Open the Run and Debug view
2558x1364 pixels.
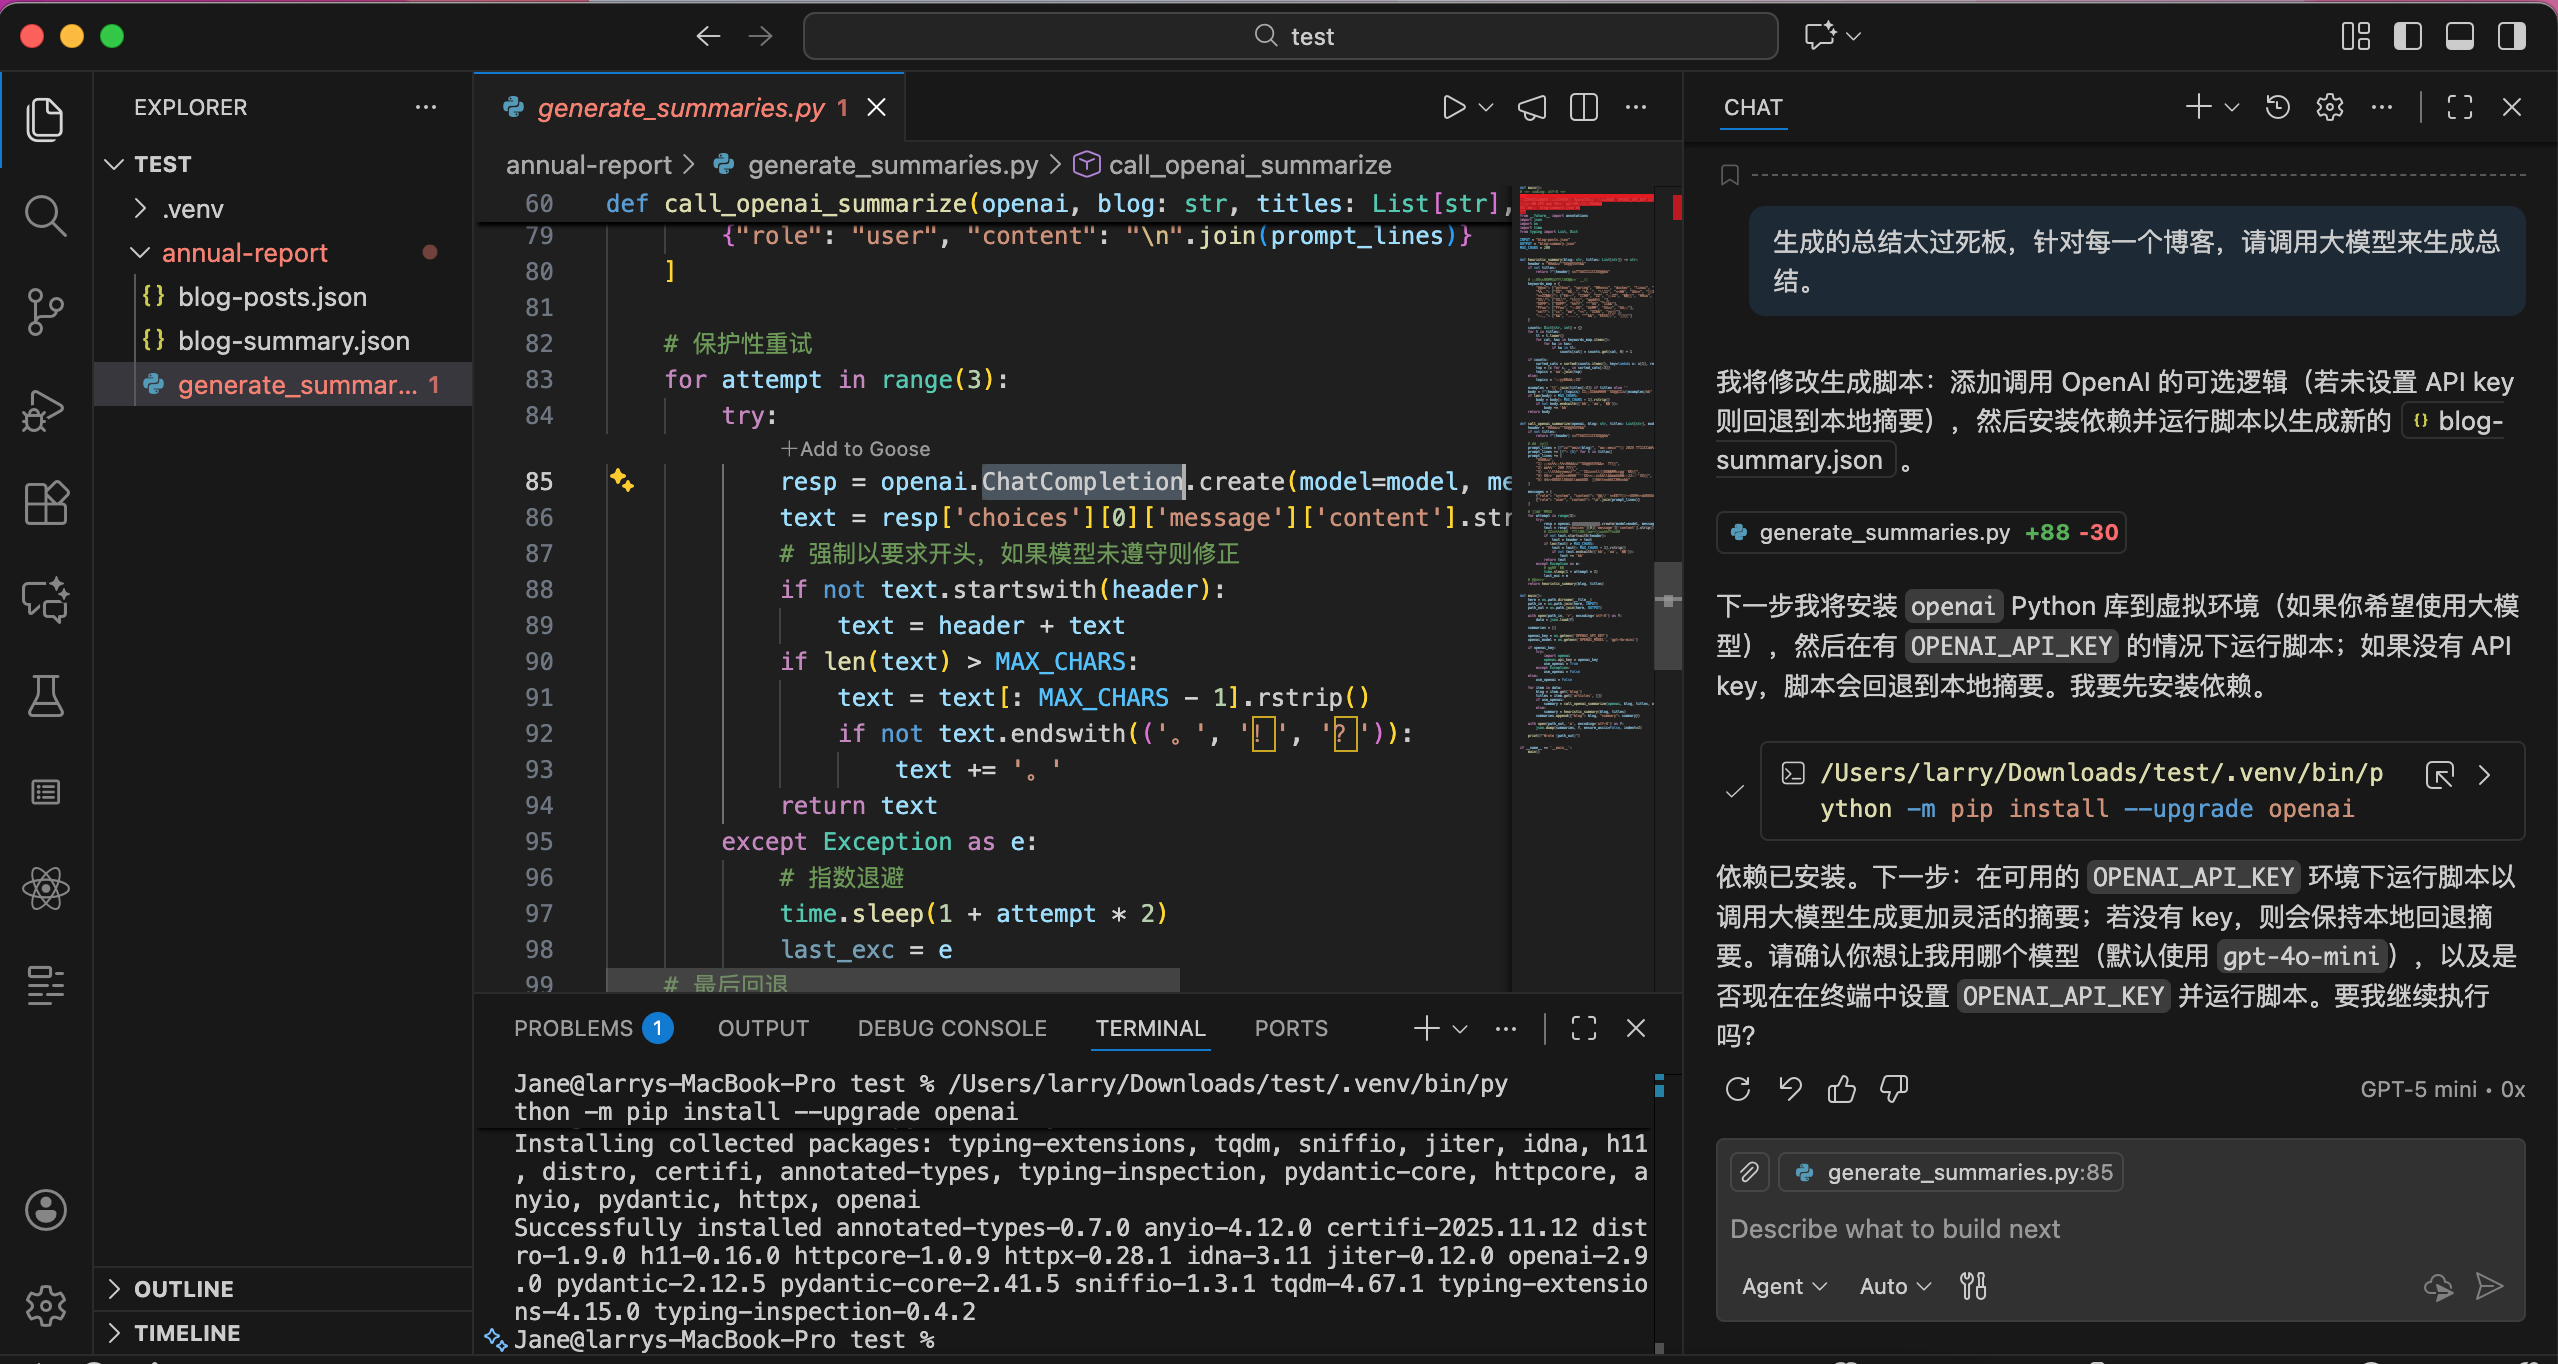[45, 410]
